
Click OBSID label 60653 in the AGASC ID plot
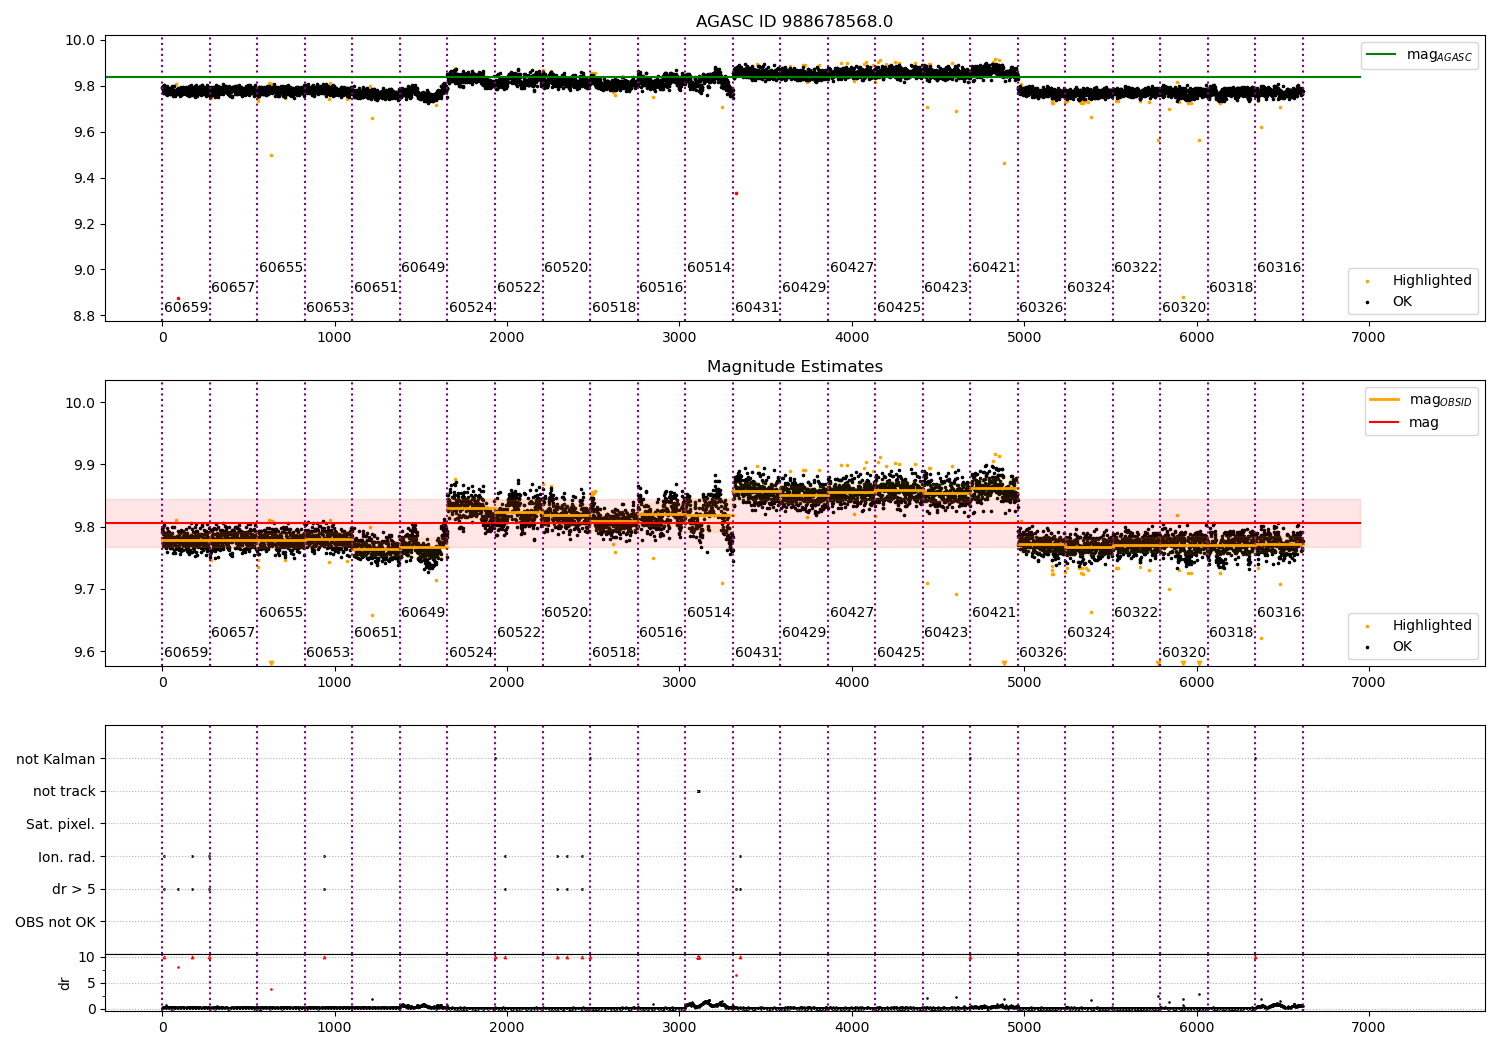click(328, 308)
